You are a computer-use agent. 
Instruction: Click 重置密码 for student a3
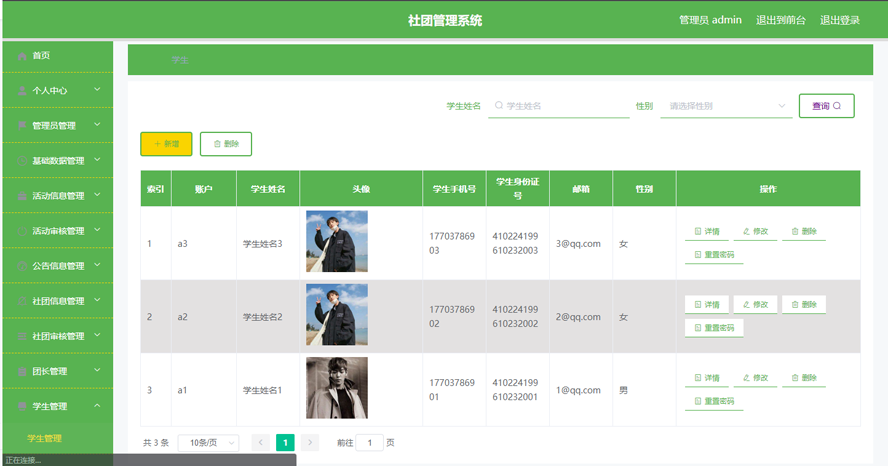point(714,255)
